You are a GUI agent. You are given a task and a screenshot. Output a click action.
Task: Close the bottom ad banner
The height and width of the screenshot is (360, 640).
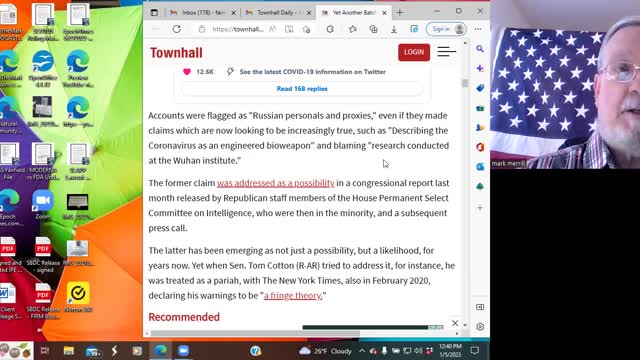[455, 323]
